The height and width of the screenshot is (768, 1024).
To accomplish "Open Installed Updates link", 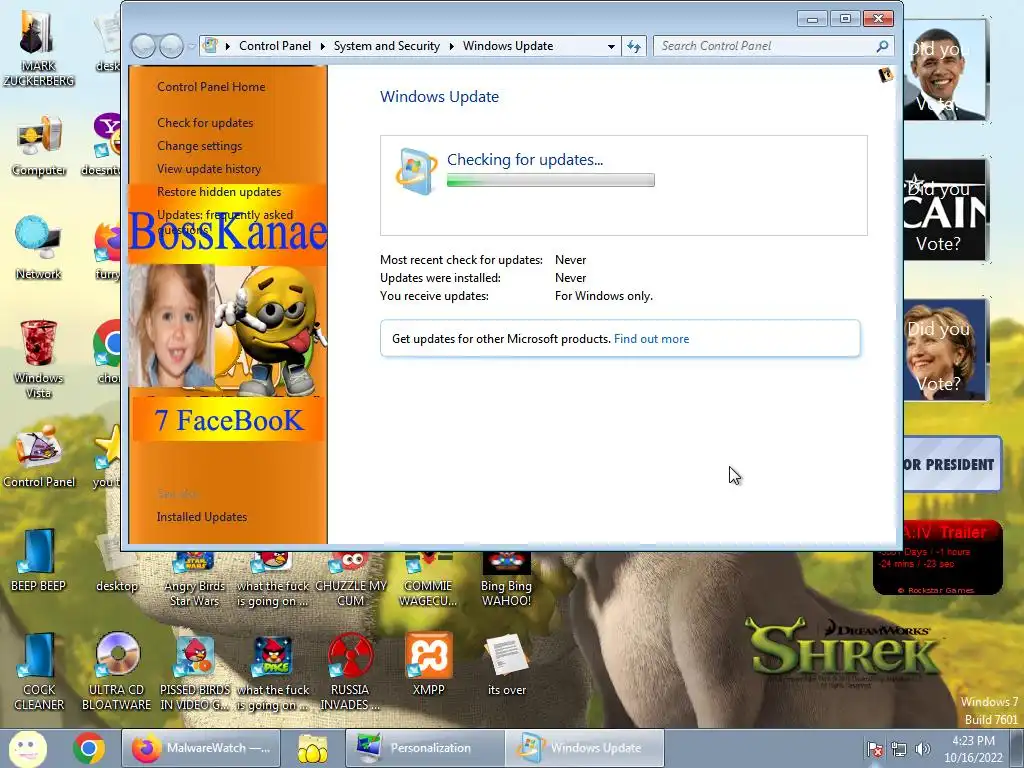I will 202,517.
